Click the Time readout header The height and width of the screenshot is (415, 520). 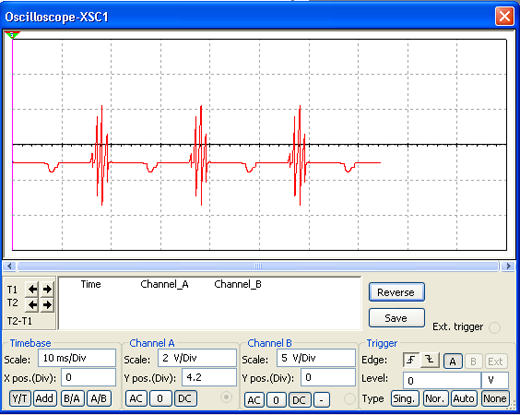(x=91, y=284)
